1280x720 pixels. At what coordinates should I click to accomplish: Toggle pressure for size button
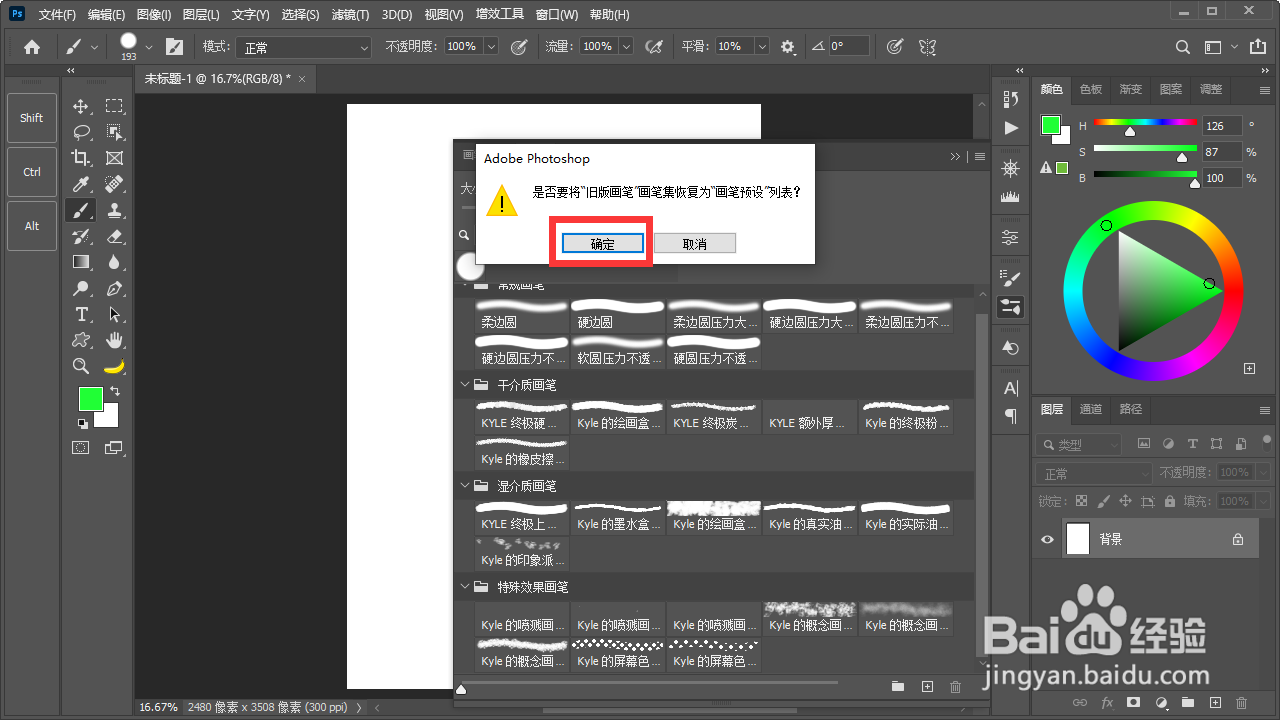point(895,47)
